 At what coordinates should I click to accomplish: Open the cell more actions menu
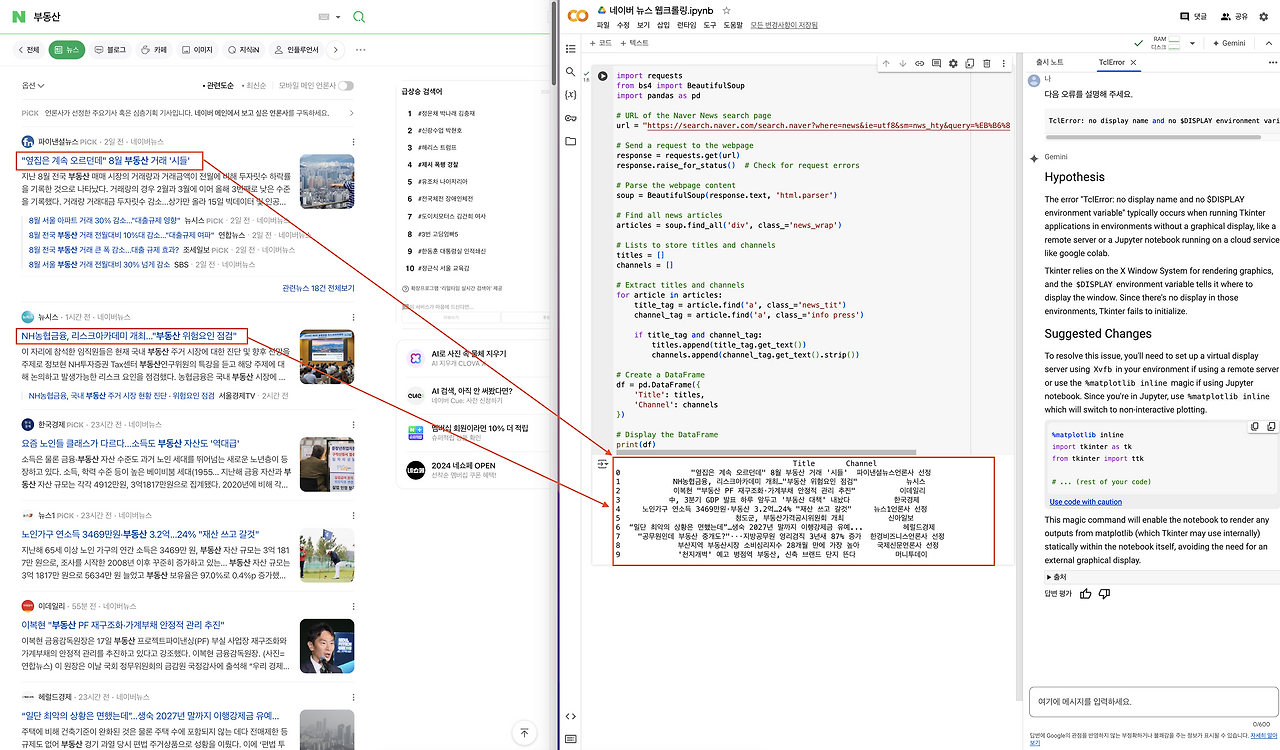[1004, 64]
